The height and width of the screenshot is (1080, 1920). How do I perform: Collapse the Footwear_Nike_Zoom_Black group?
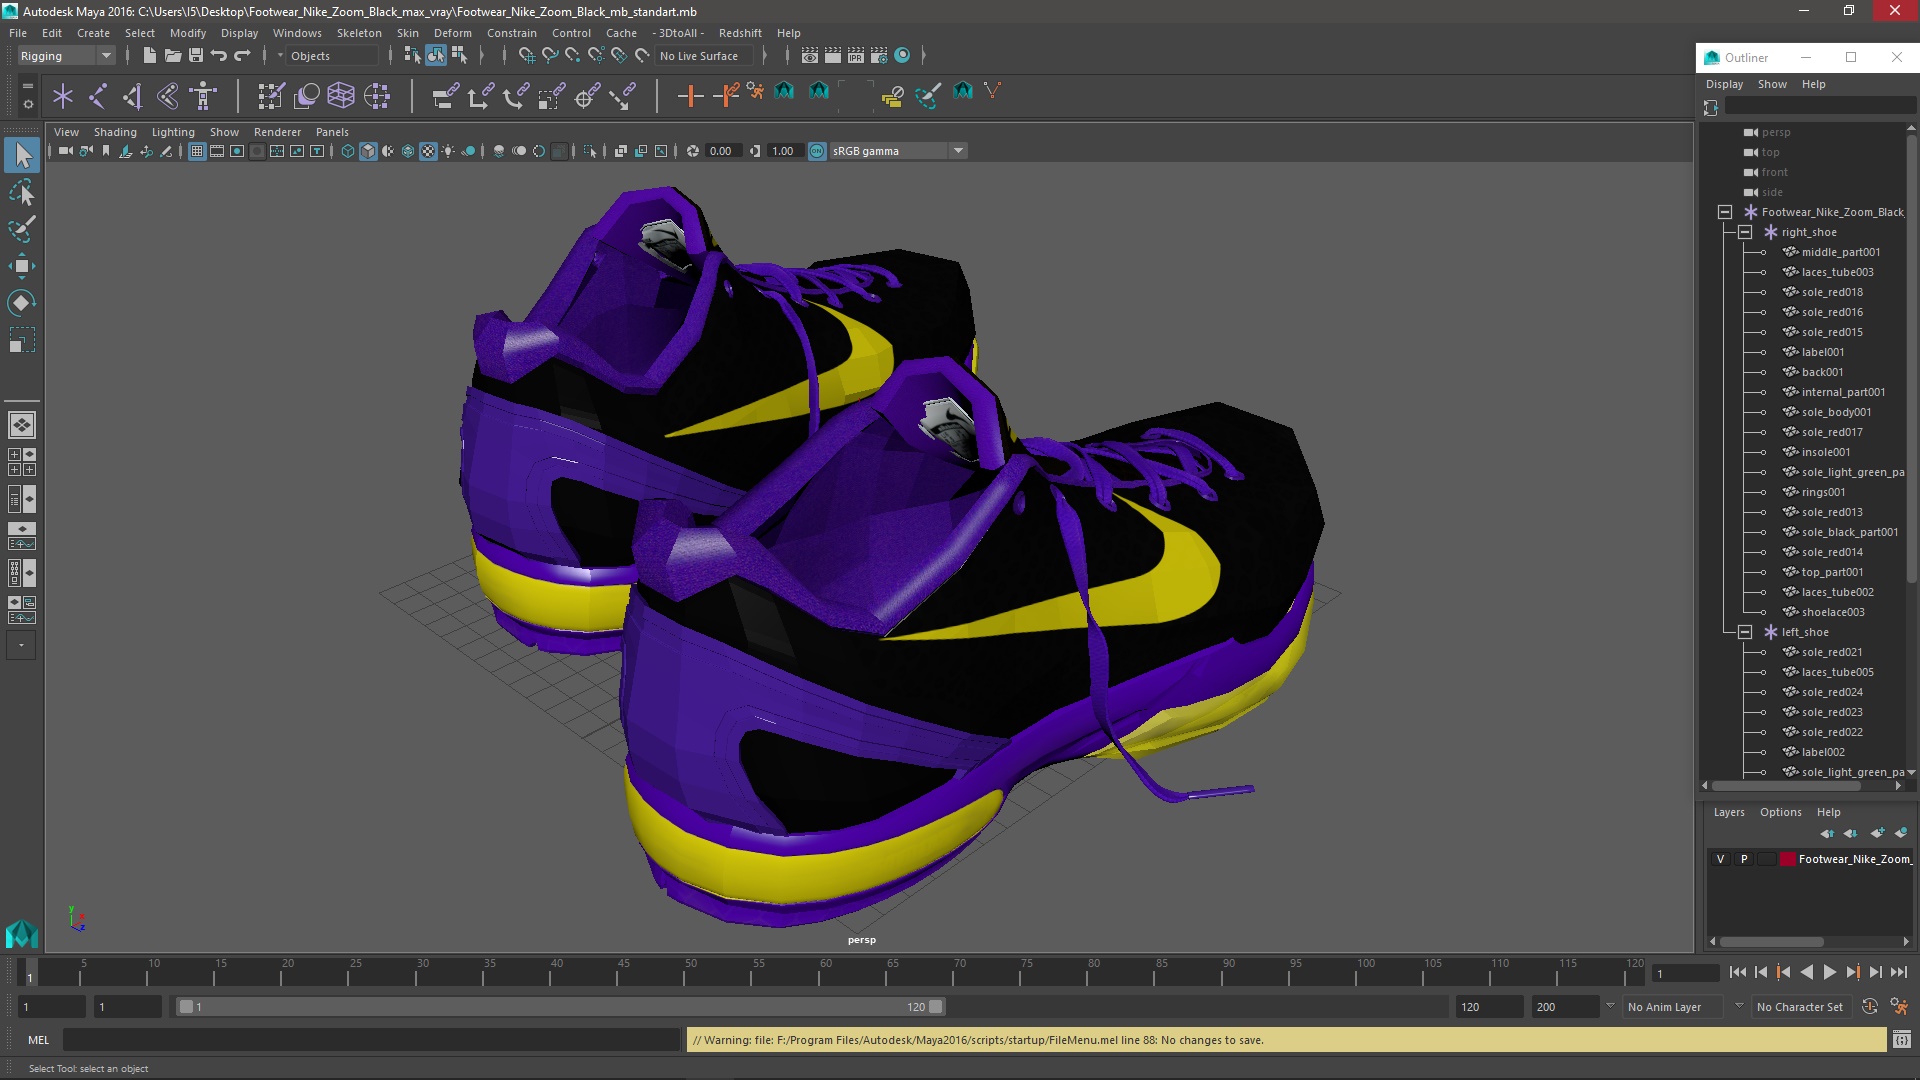point(1725,212)
